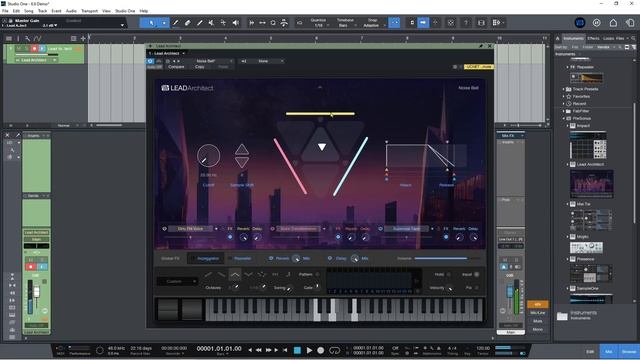
Task: Expand the Track Presets folder
Action: tap(564, 89)
